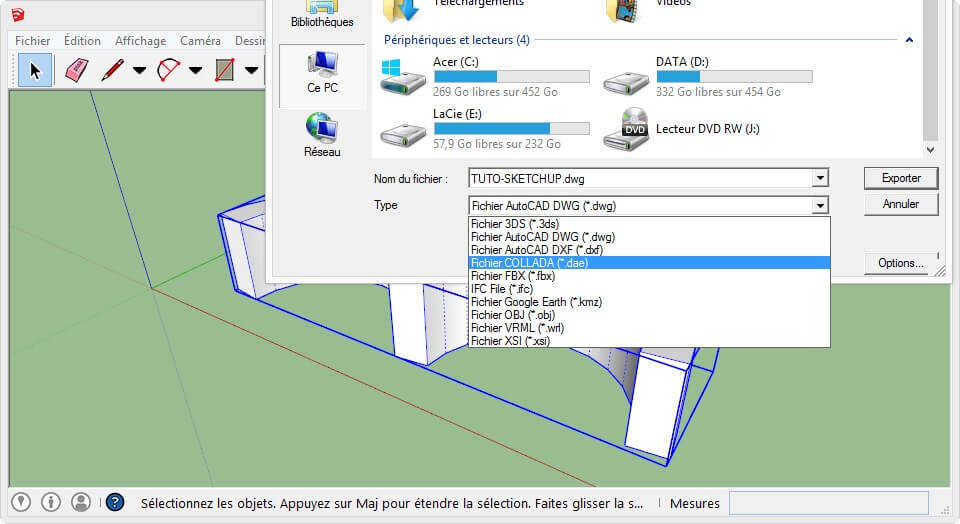Viewport: 960px width, 524px height.
Task: Select the Rectangle shape tool
Action: pyautogui.click(x=225, y=70)
